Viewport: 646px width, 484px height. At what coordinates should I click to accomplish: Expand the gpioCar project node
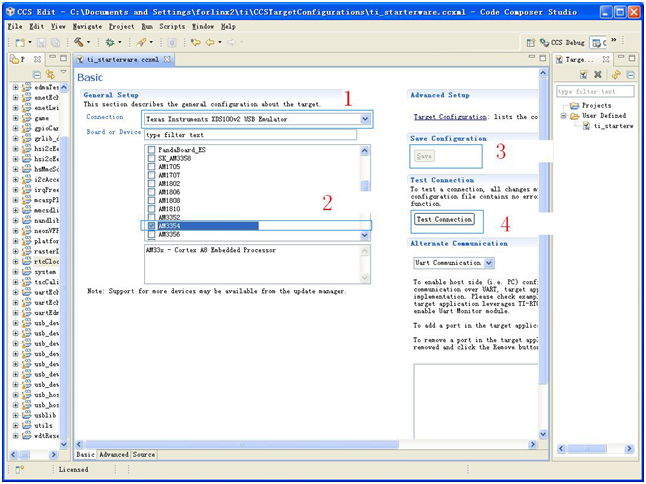pos(15,128)
